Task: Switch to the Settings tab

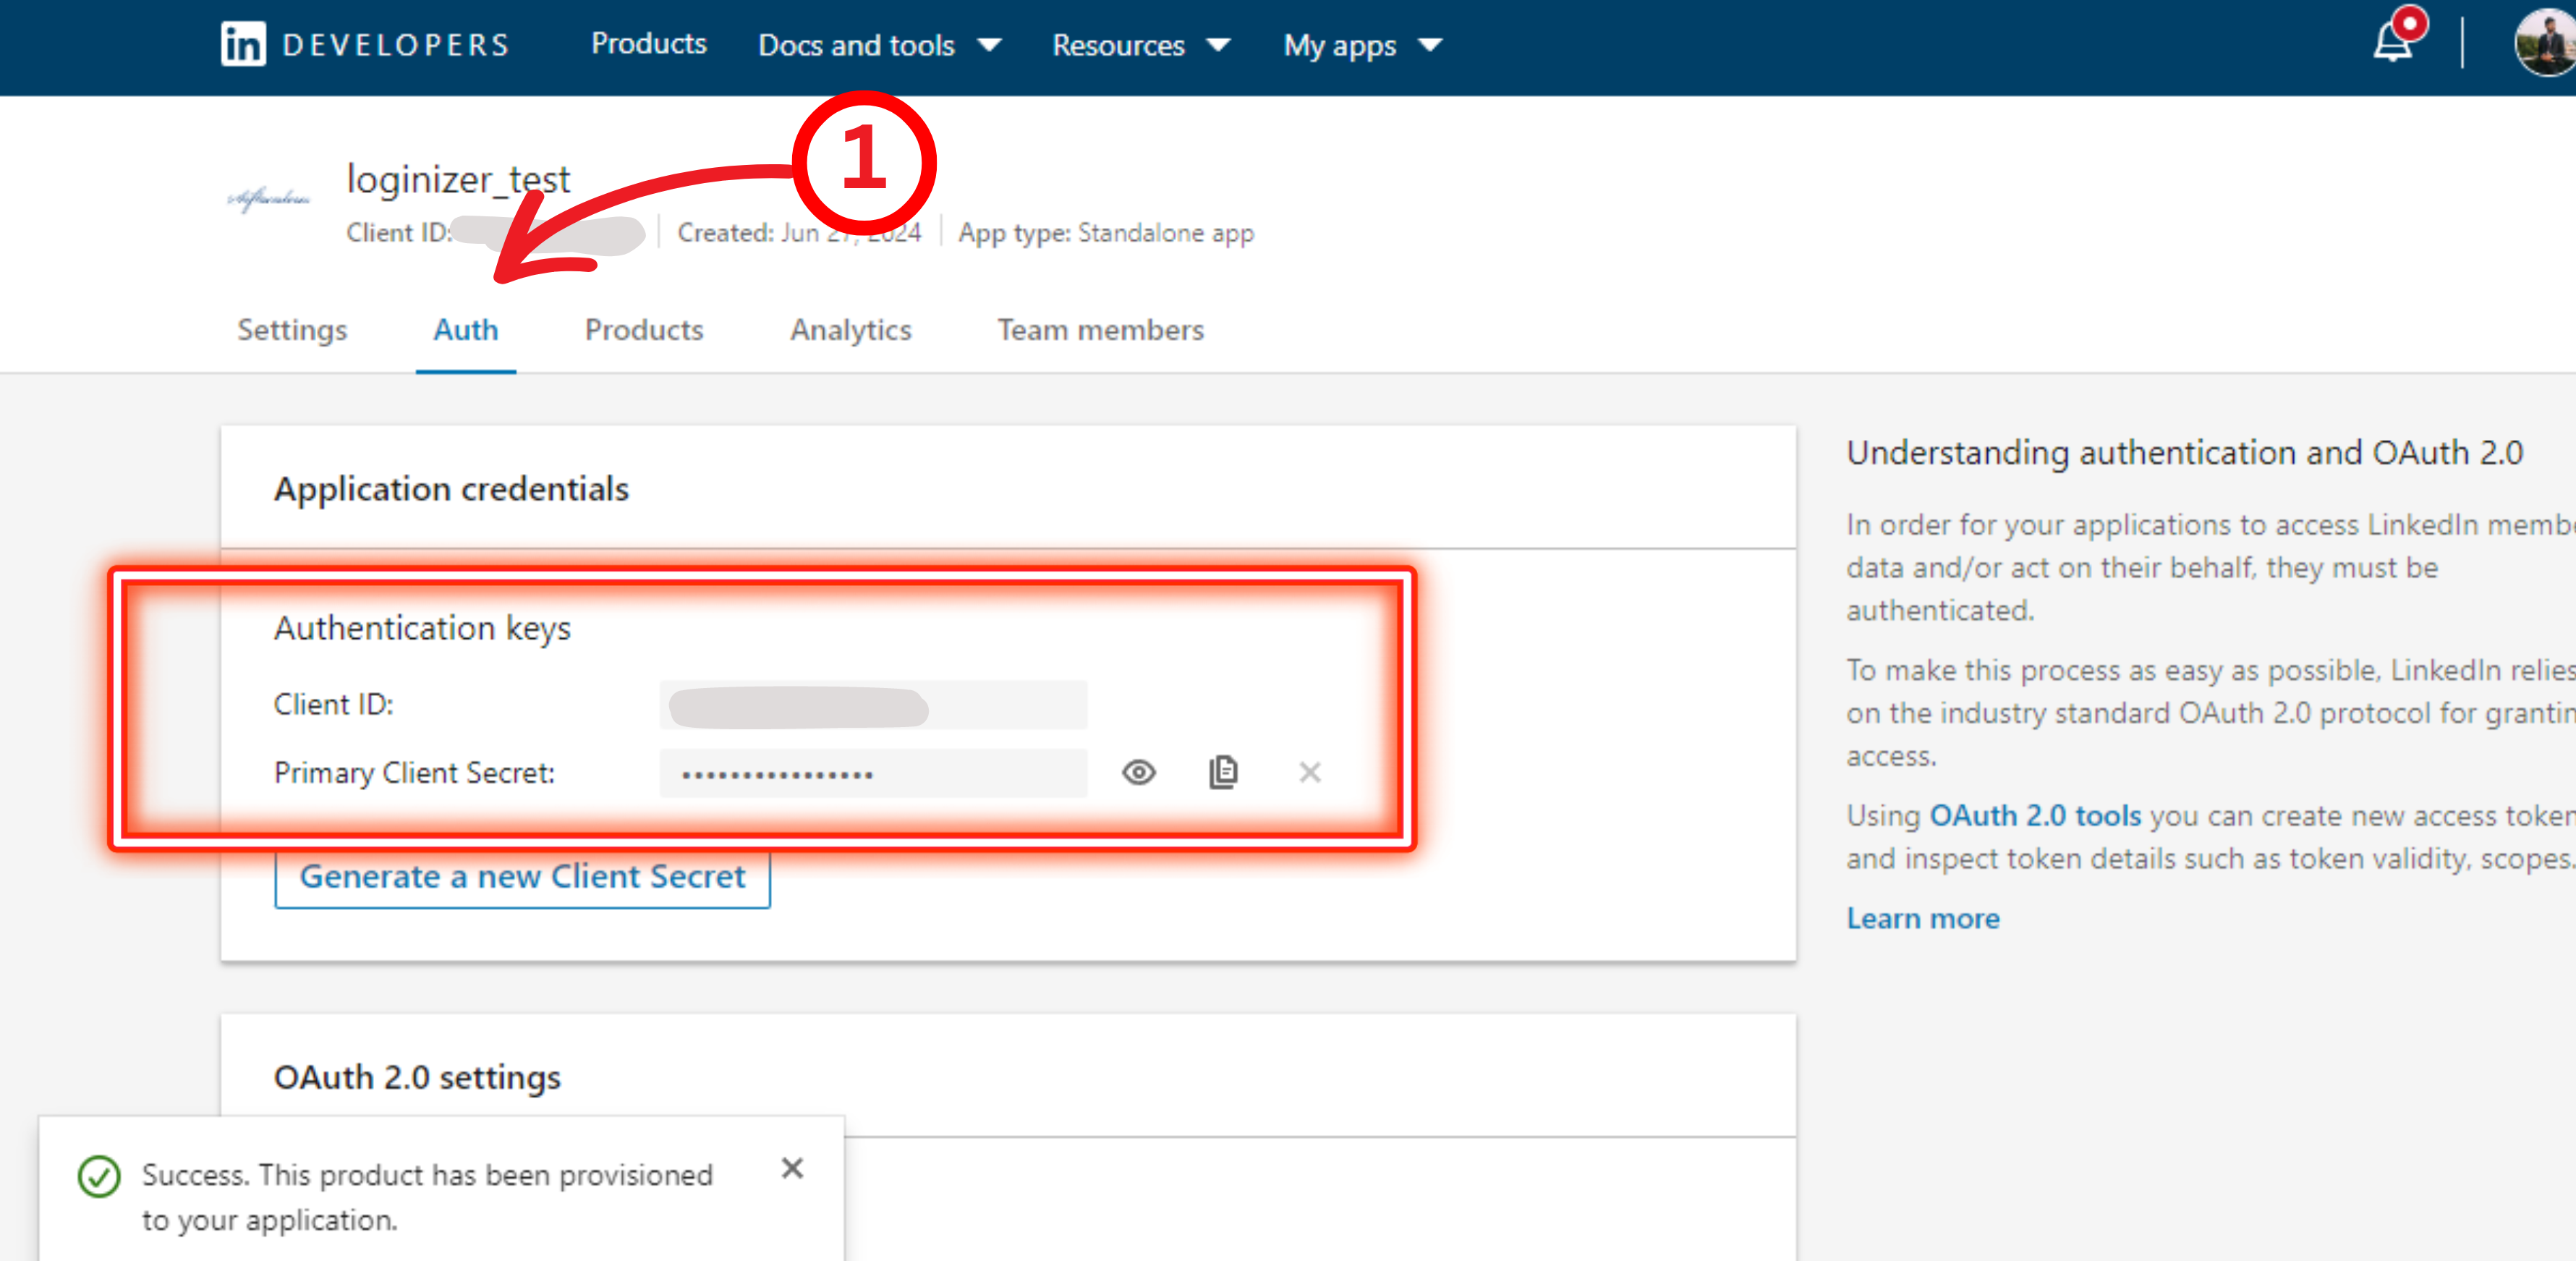Action: (292, 330)
